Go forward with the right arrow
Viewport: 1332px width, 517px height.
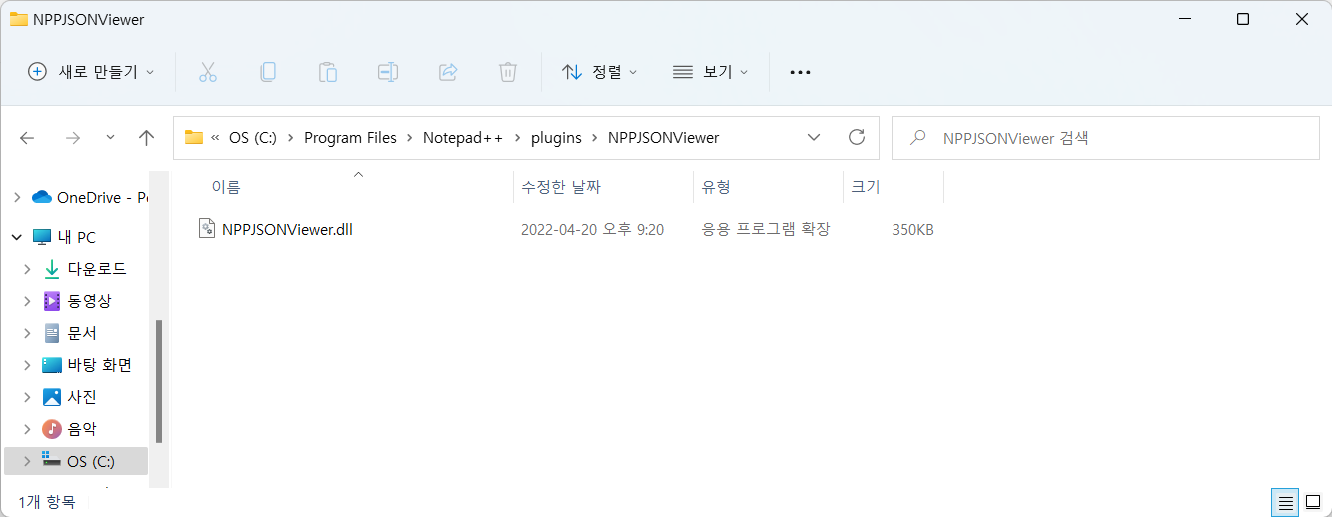72,138
